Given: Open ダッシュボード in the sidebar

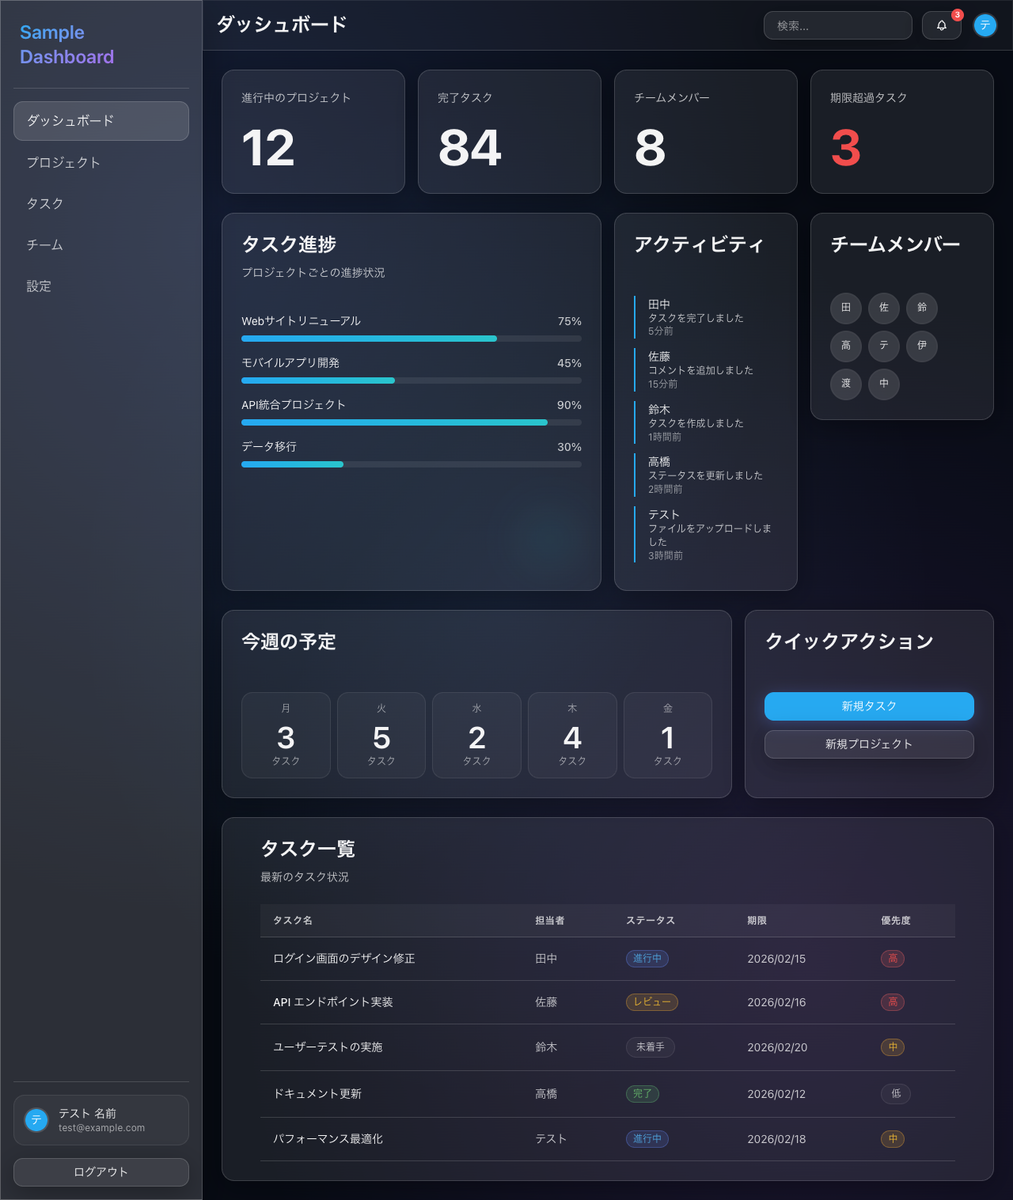Looking at the screenshot, I should [101, 121].
